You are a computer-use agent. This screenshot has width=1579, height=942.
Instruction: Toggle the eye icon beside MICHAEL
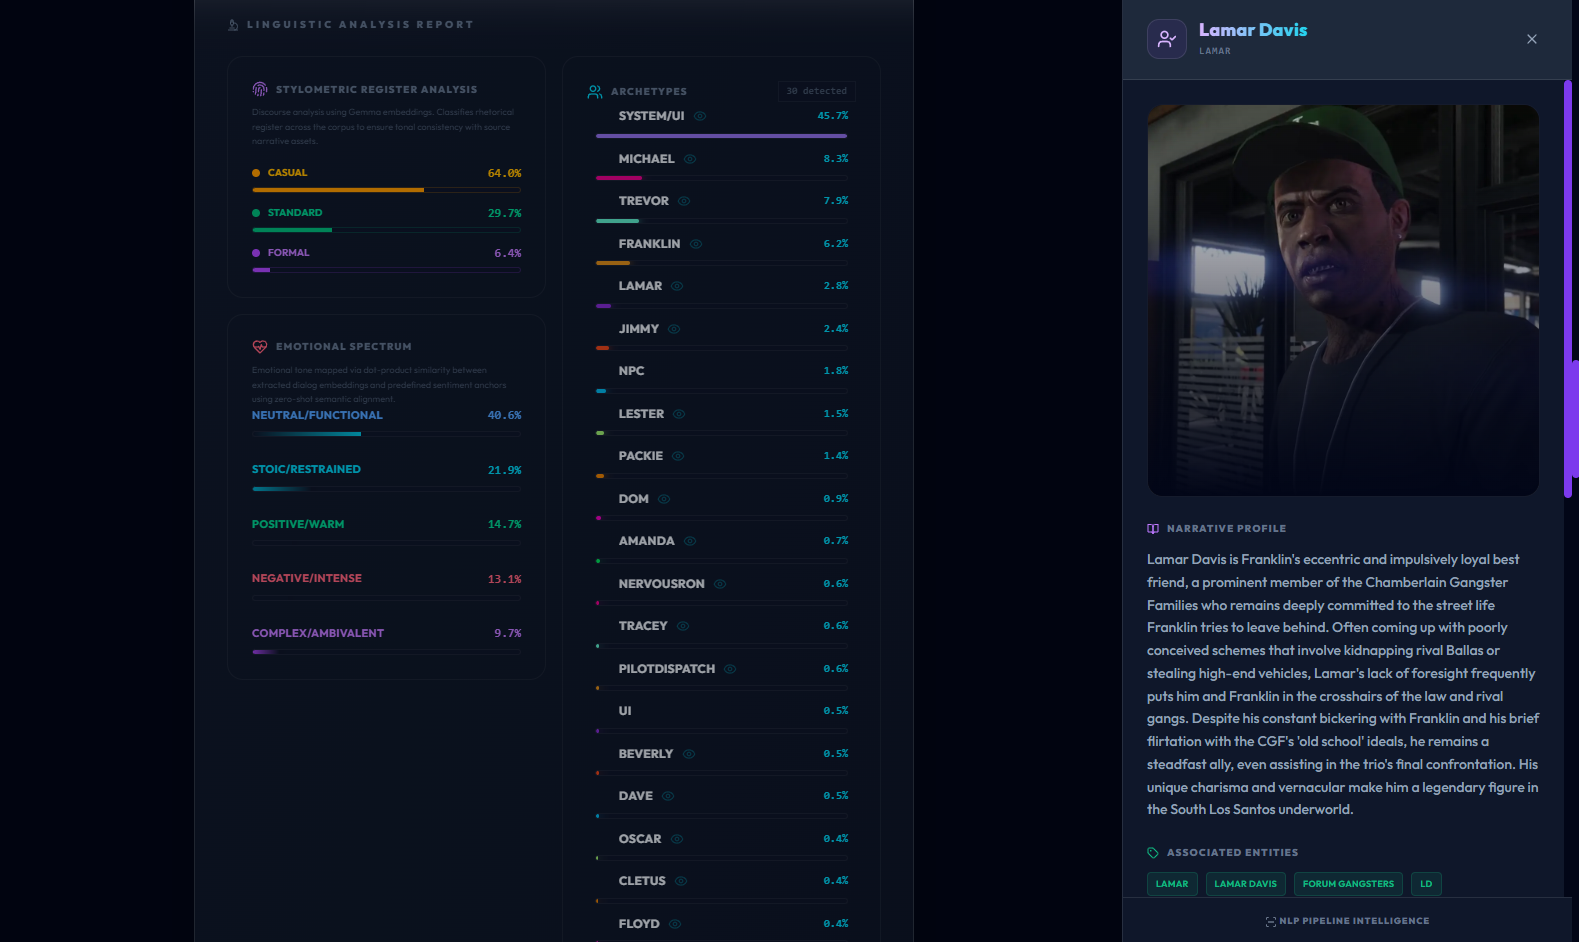(690, 159)
